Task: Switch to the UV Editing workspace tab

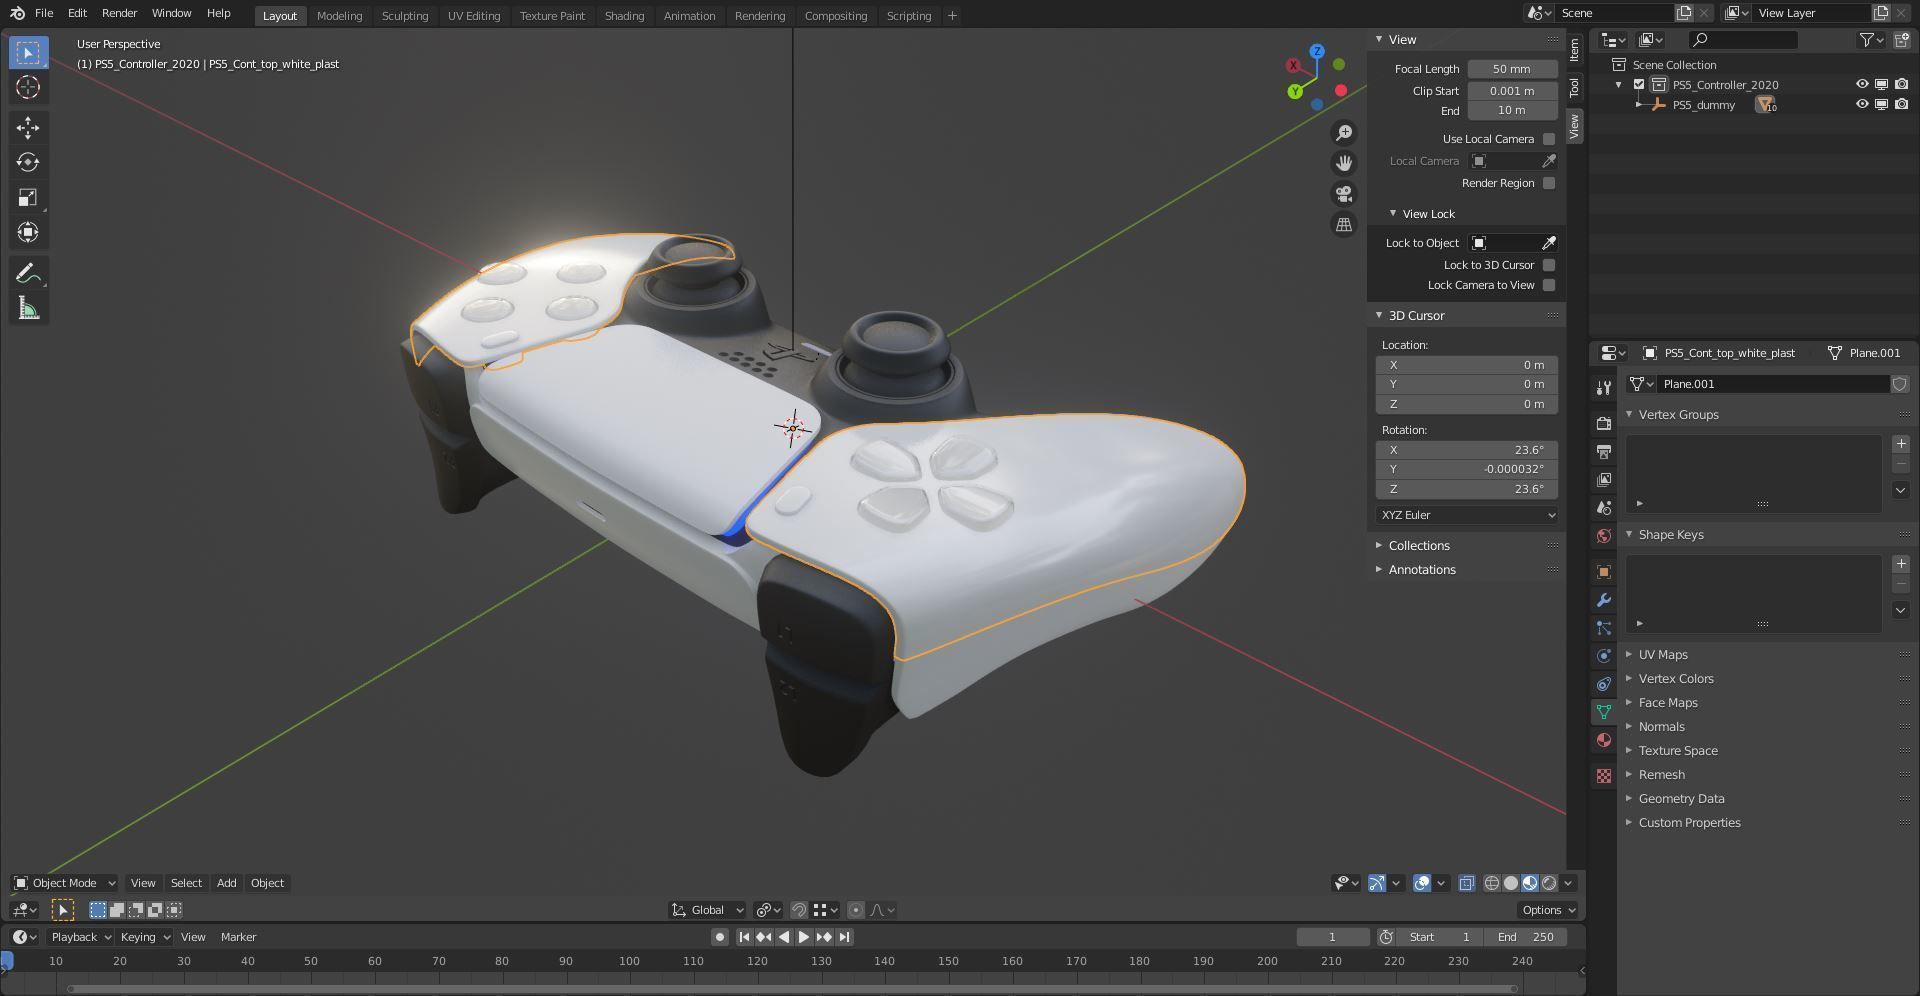Action: pos(474,15)
